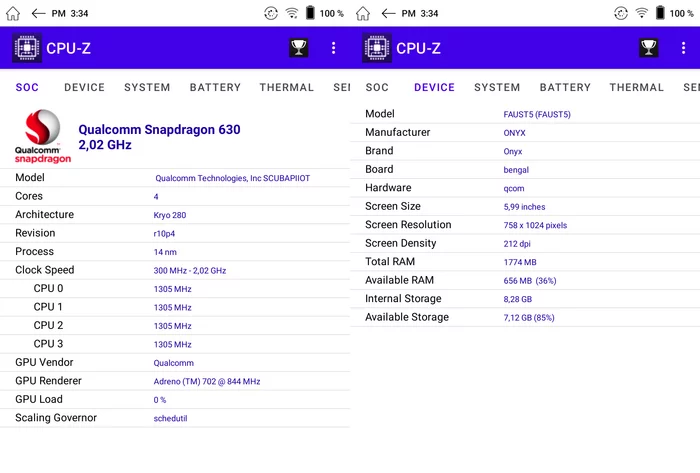Viewport: 700px width, 473px height.
Task: Tap the Brand row label
Action: click(x=379, y=151)
